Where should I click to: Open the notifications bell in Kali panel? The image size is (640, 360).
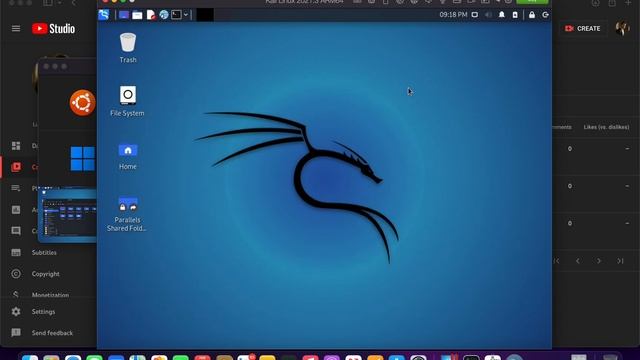(x=502, y=15)
